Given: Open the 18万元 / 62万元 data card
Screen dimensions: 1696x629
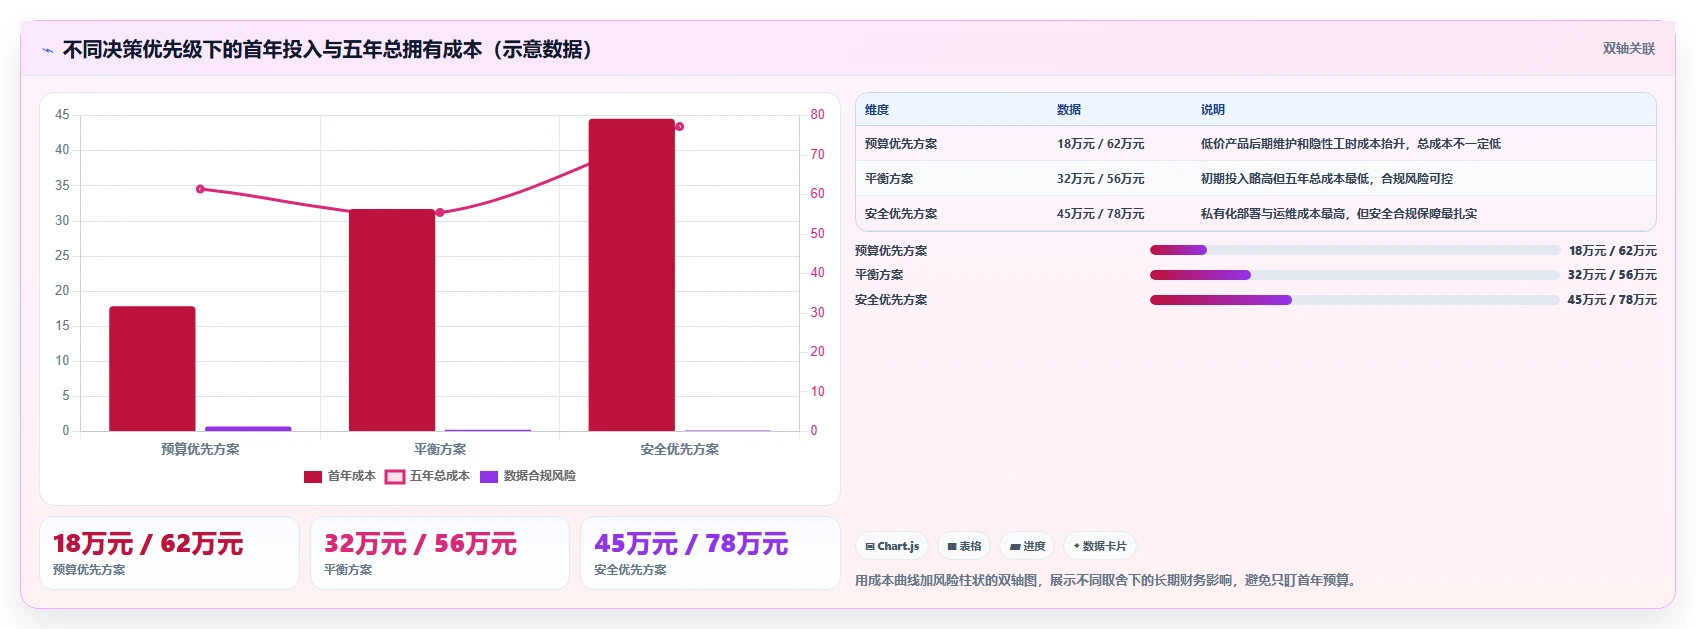Looking at the screenshot, I should click(169, 553).
